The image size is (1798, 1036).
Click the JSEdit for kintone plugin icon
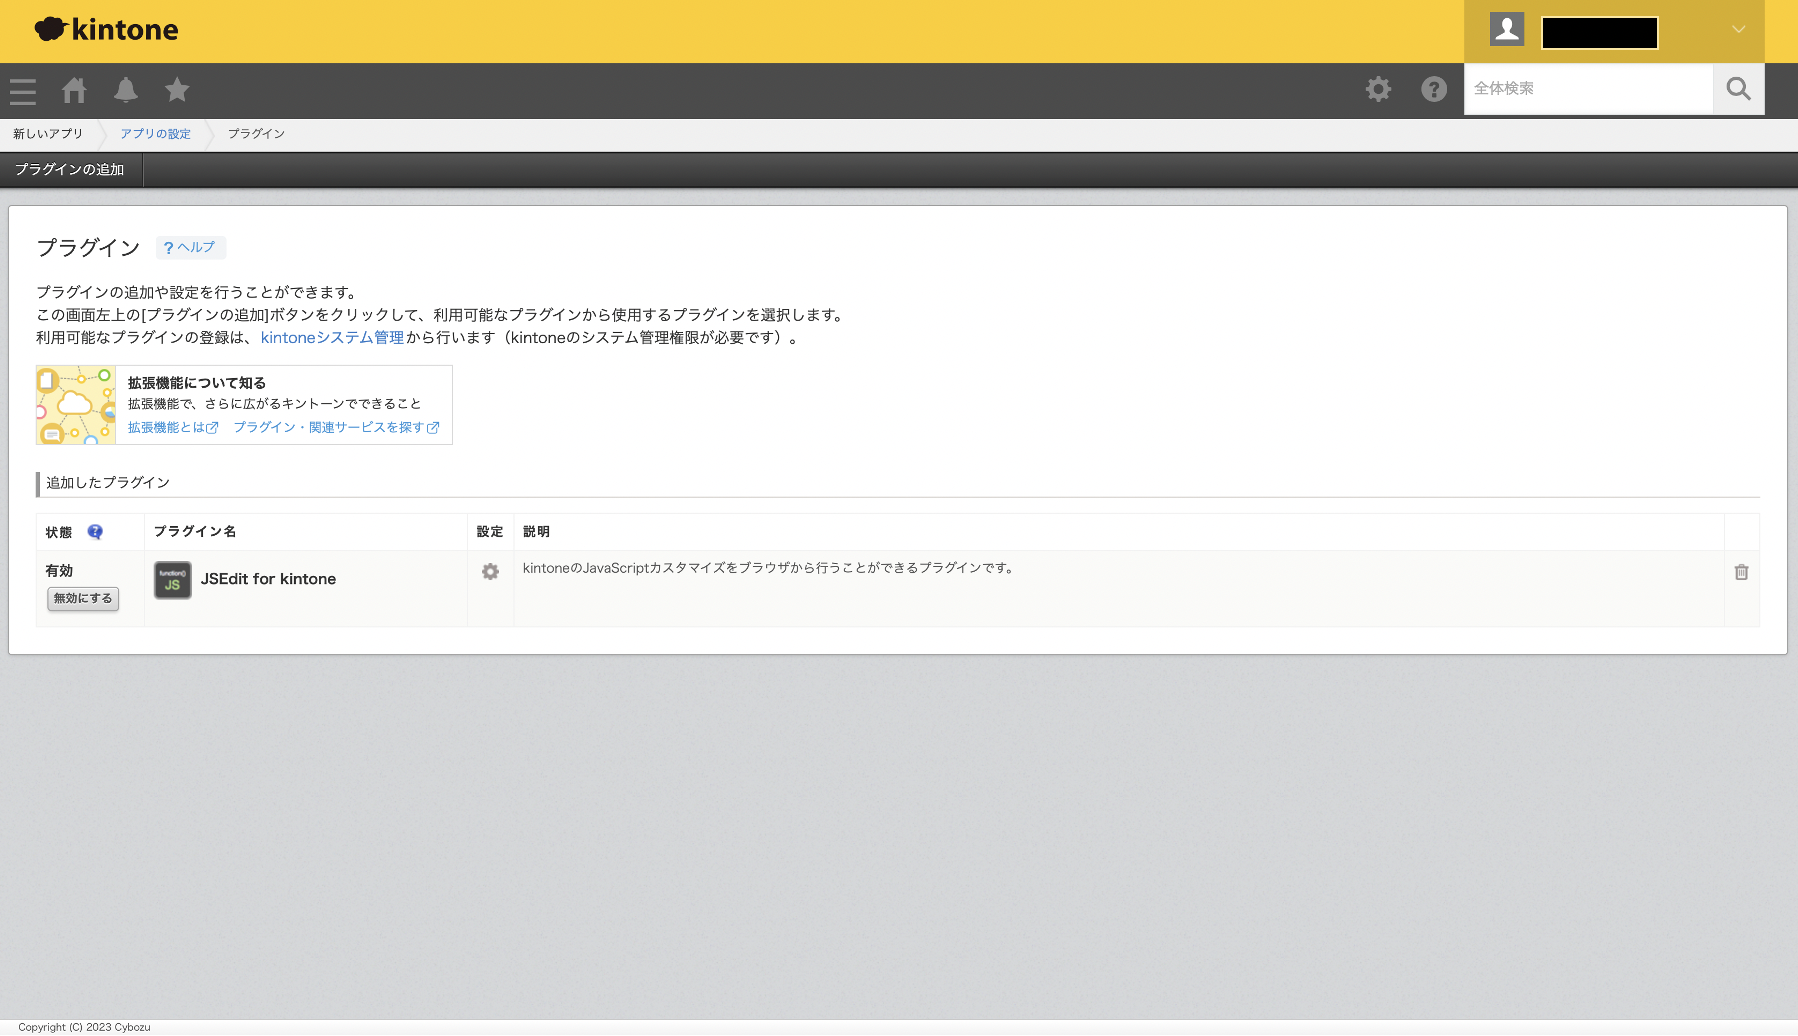tap(172, 580)
